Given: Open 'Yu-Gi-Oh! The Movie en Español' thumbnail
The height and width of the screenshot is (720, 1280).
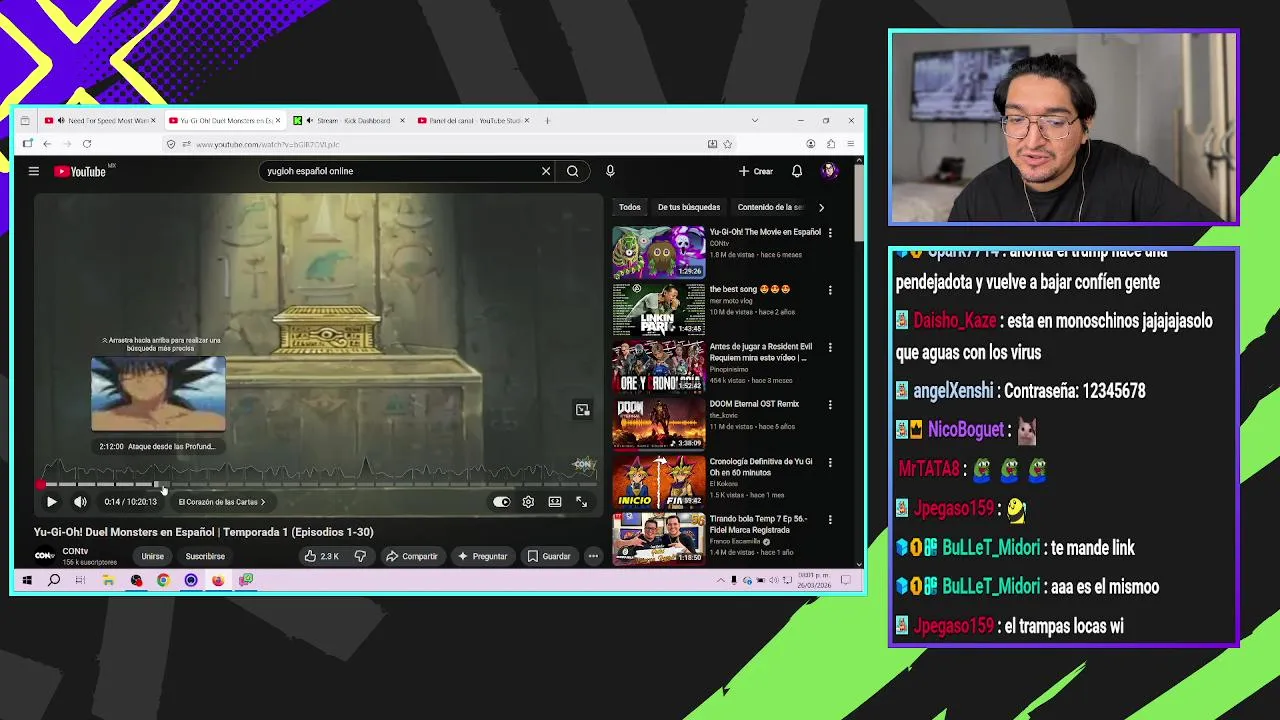Looking at the screenshot, I should [658, 252].
